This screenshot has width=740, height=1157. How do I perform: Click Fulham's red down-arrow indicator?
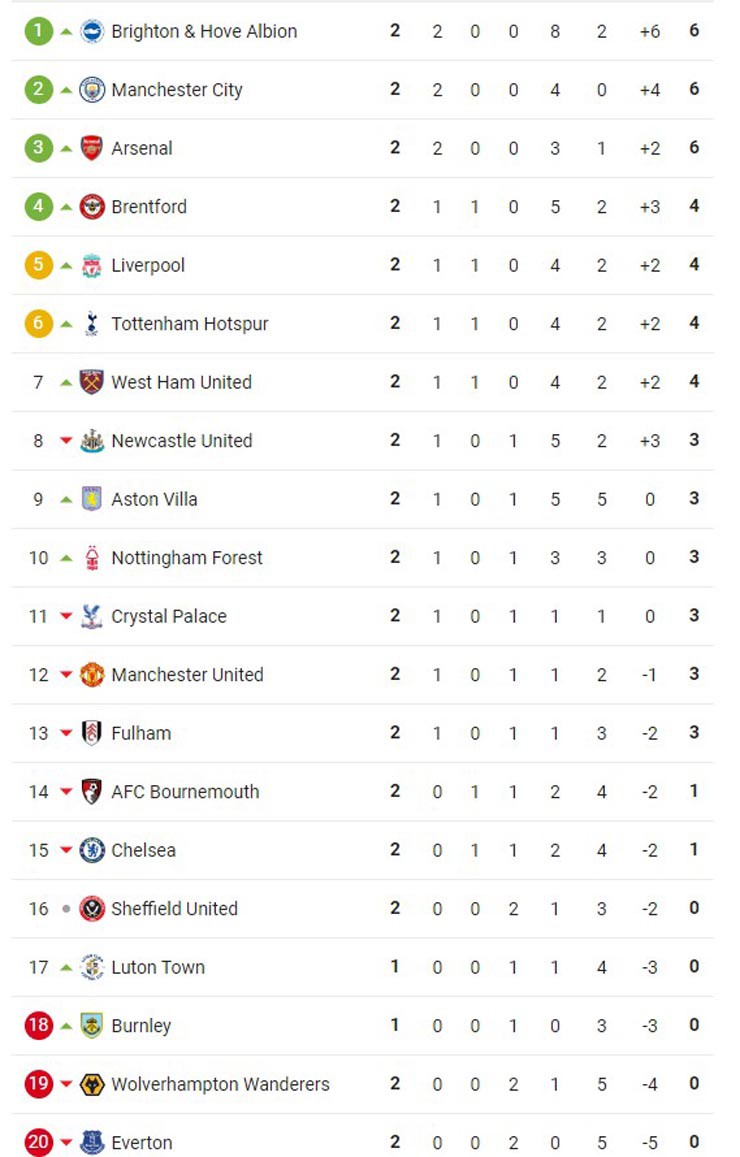pos(66,733)
